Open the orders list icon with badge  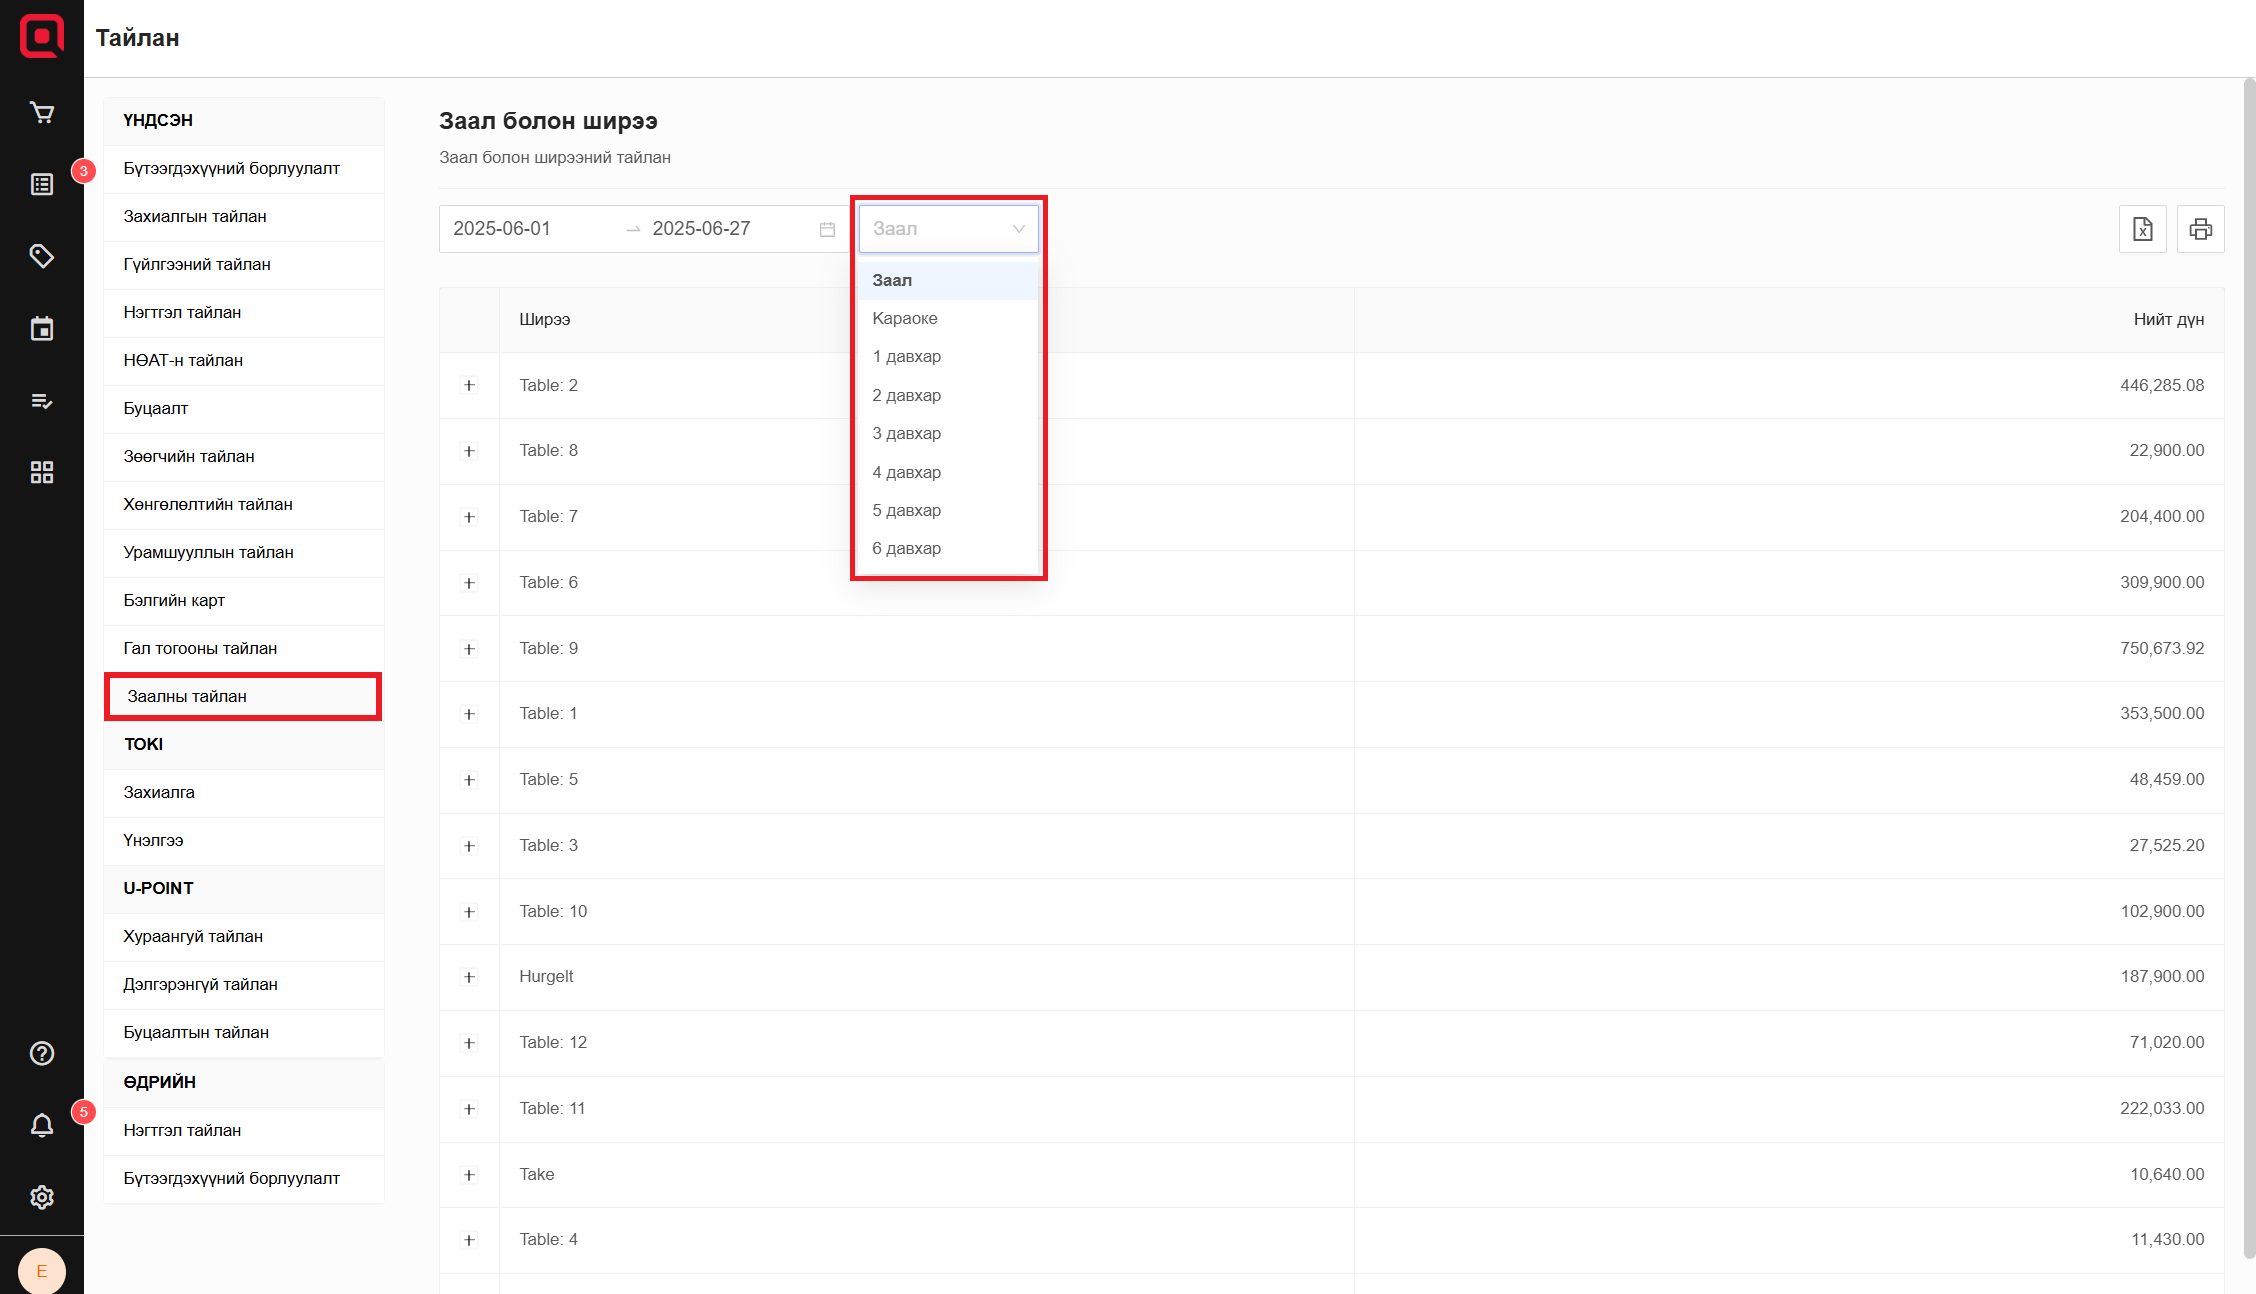click(x=42, y=185)
